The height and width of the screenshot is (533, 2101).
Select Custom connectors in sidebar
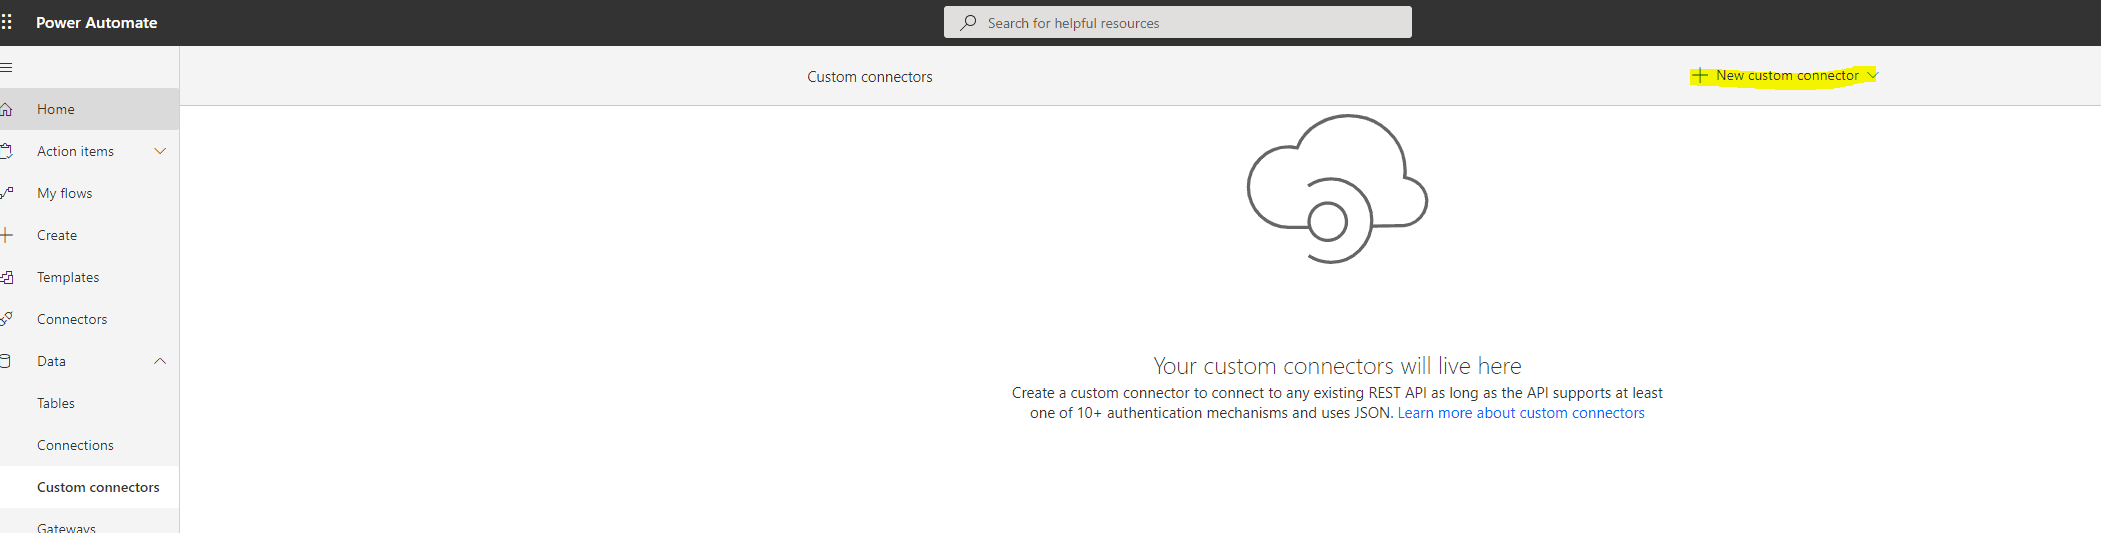pyautogui.click(x=98, y=487)
